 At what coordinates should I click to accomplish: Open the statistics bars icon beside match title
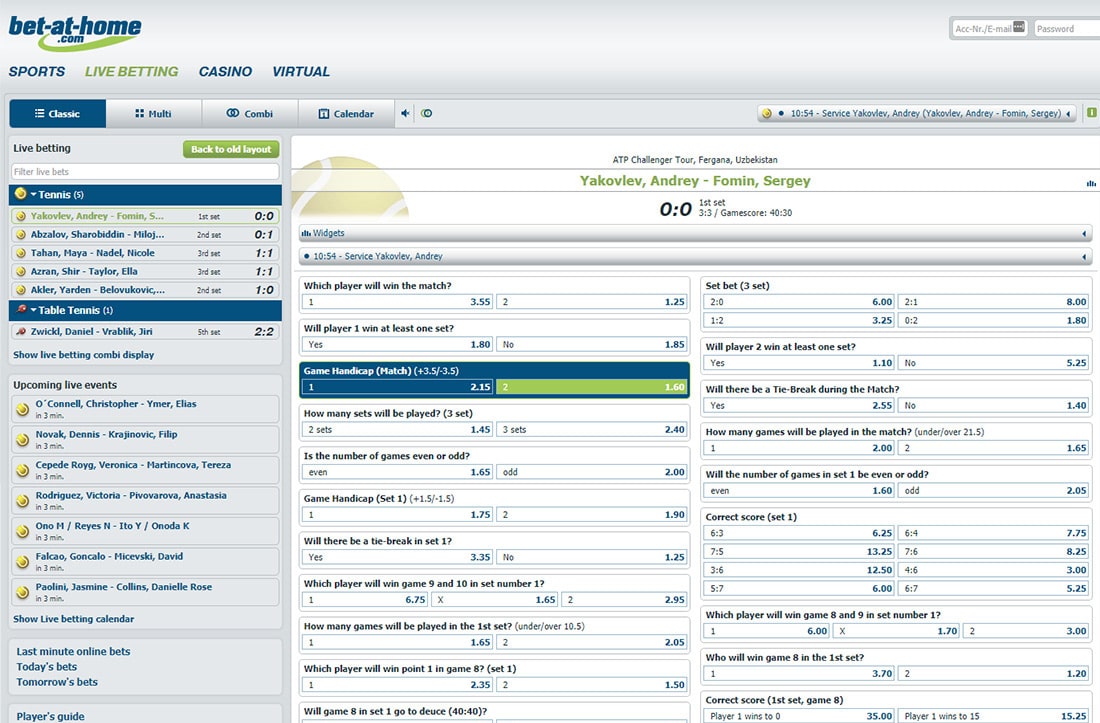[x=1090, y=183]
